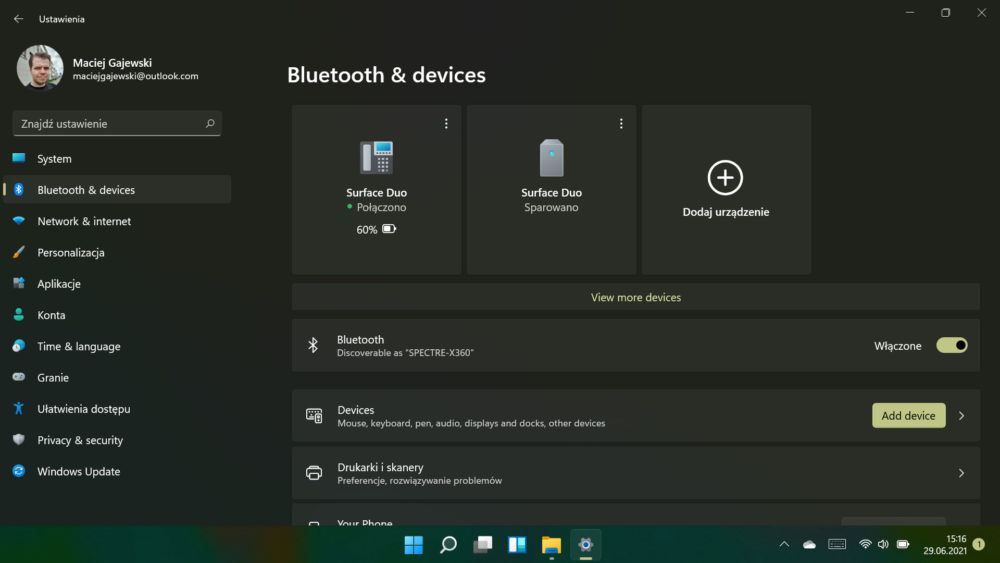The height and width of the screenshot is (563, 1000).
Task: Open Privacy & security settings
Action: [117, 440]
